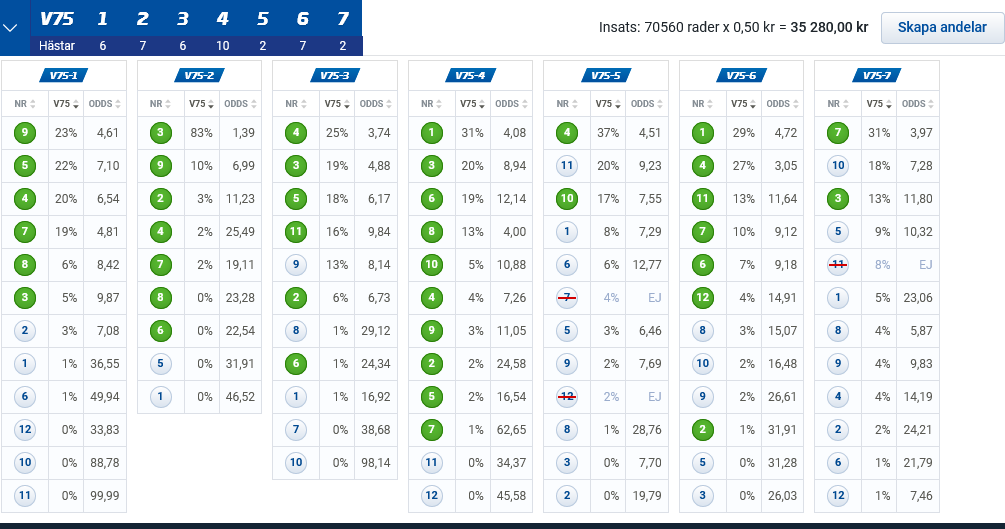Viewport: 1005px width, 529px height.
Task: Deselect horse 3 circle in V75-2
Action: 160,133
